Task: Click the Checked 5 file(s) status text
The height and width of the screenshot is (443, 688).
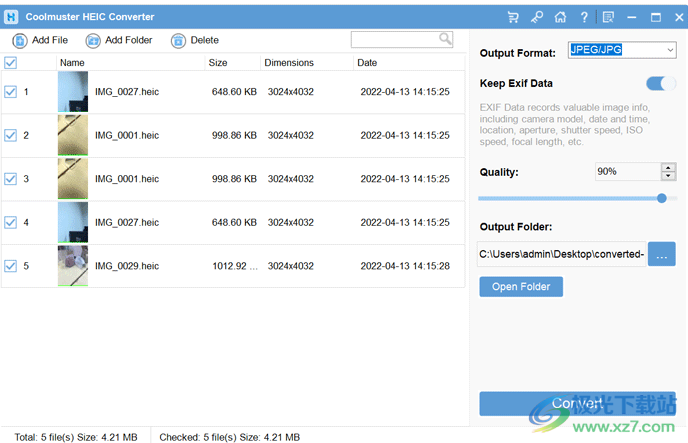Action: click(229, 437)
